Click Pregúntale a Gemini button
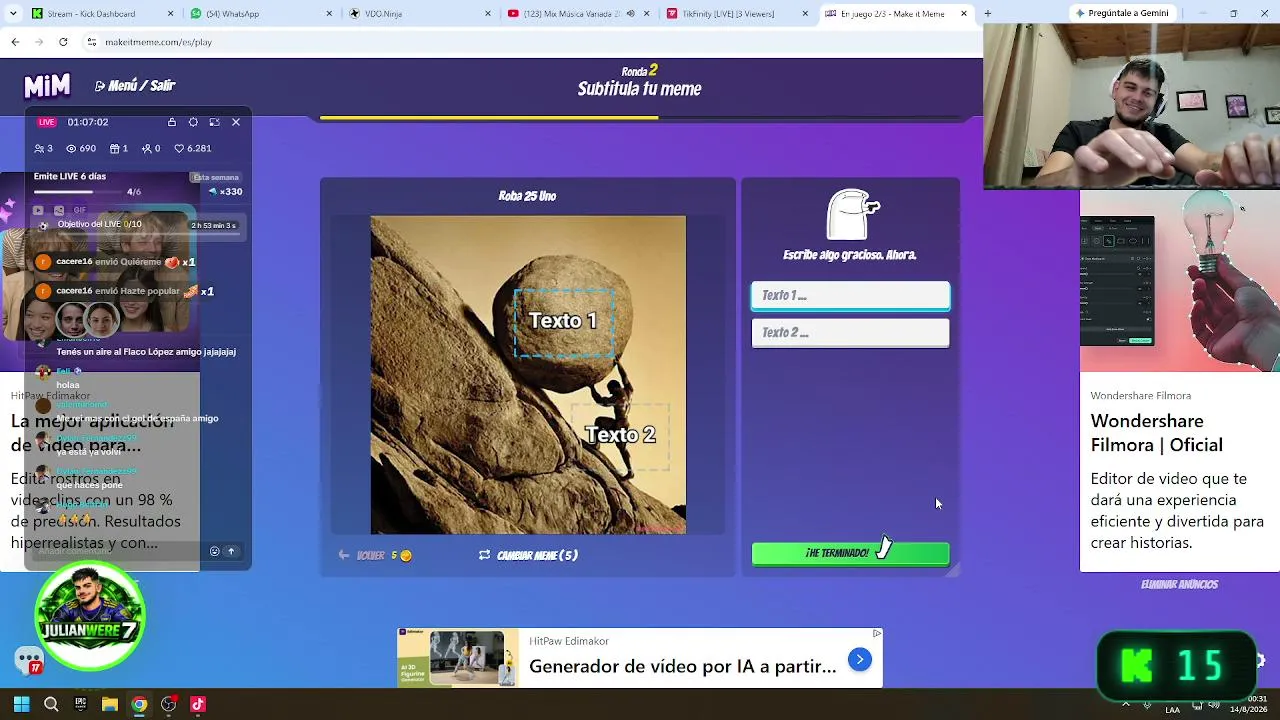 tap(1122, 13)
